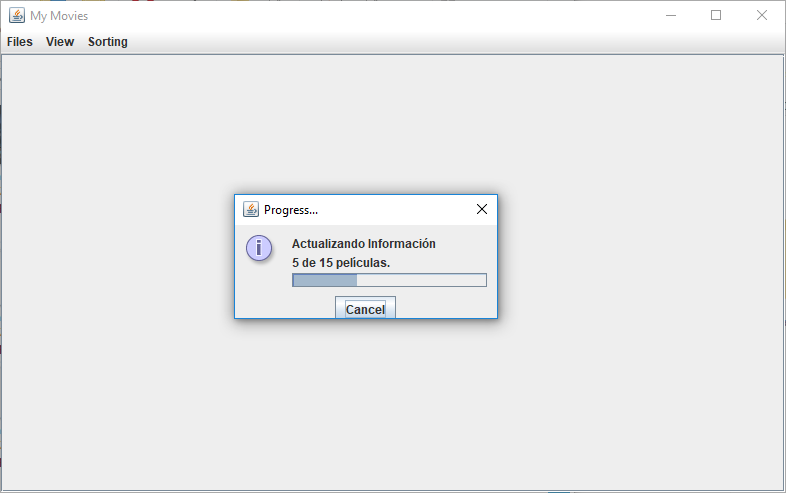Click the empty movie list area

point(392,401)
